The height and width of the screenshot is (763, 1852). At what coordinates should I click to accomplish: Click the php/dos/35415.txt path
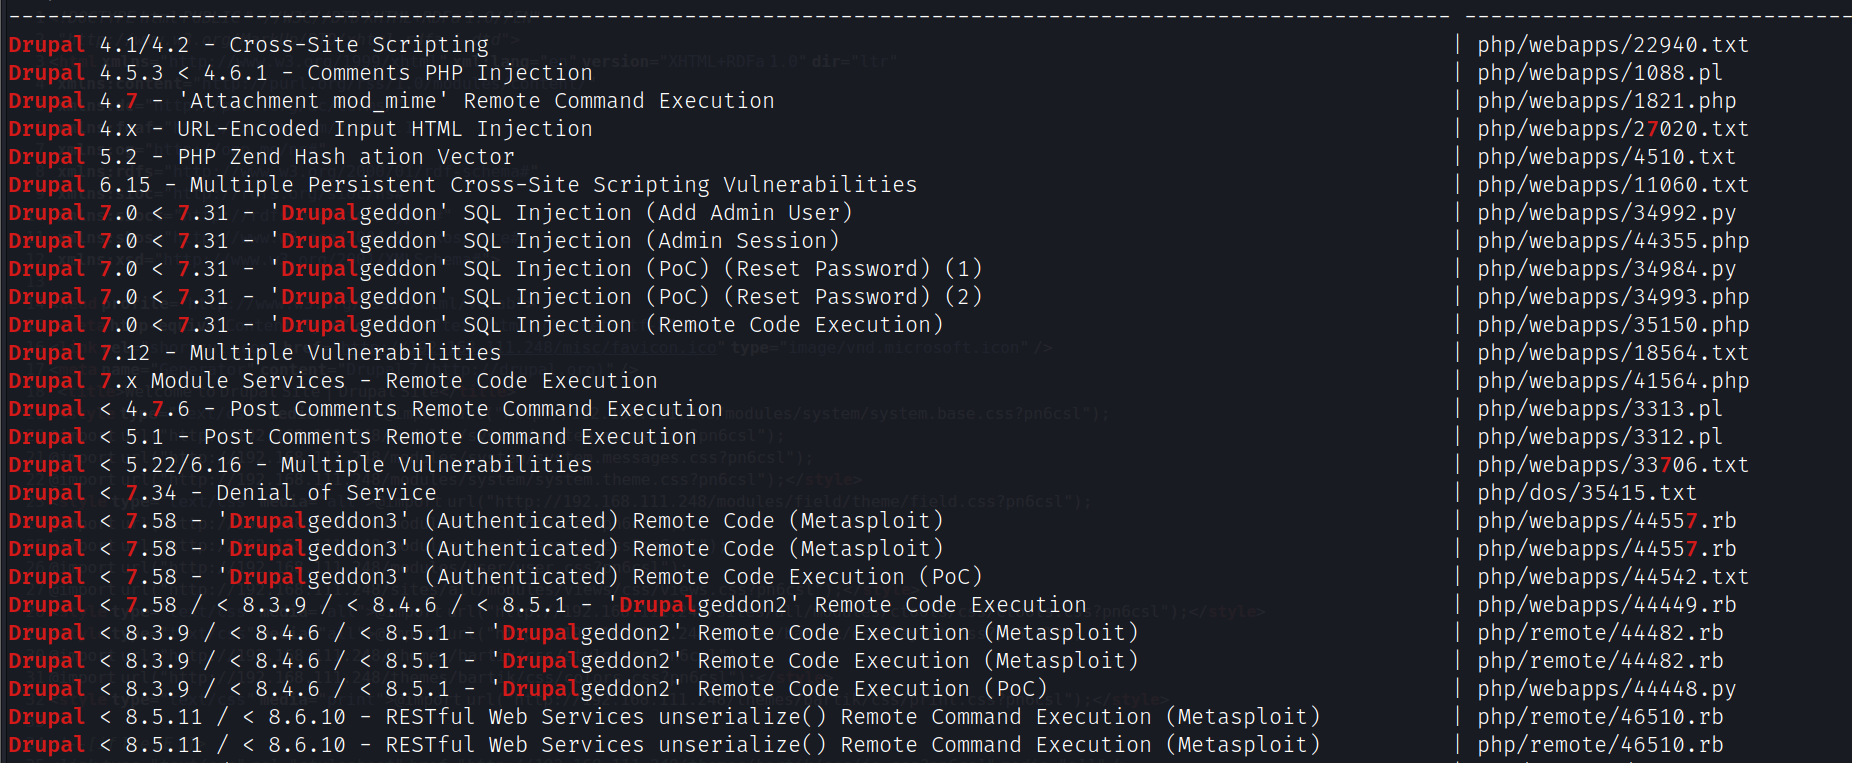coord(1586,493)
